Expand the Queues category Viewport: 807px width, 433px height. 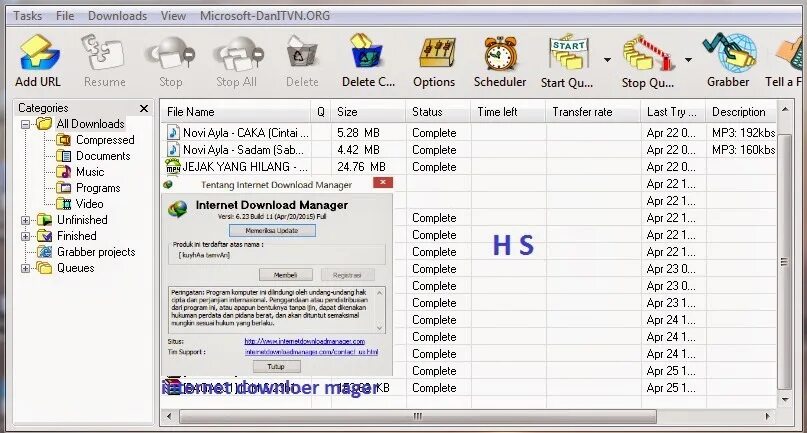[x=25, y=268]
